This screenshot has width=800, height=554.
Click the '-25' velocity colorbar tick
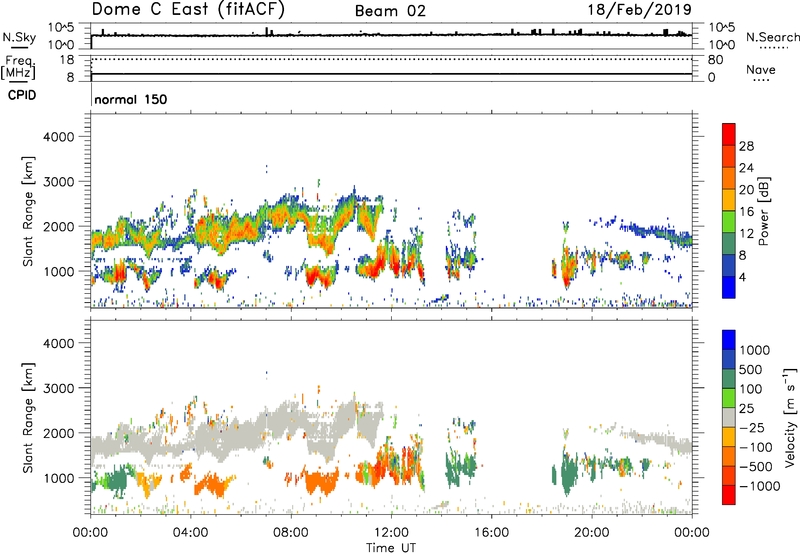click(x=752, y=428)
